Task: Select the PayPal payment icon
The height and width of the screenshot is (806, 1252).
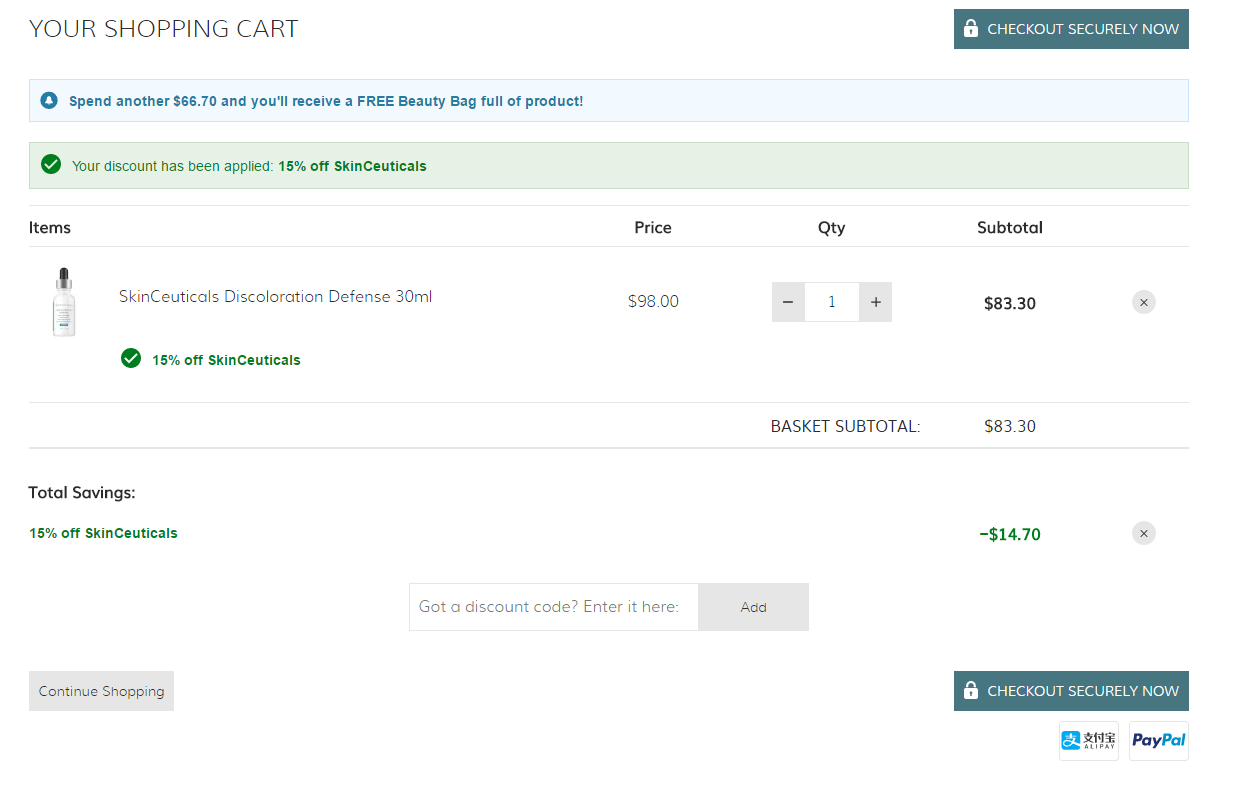Action: coord(1159,741)
